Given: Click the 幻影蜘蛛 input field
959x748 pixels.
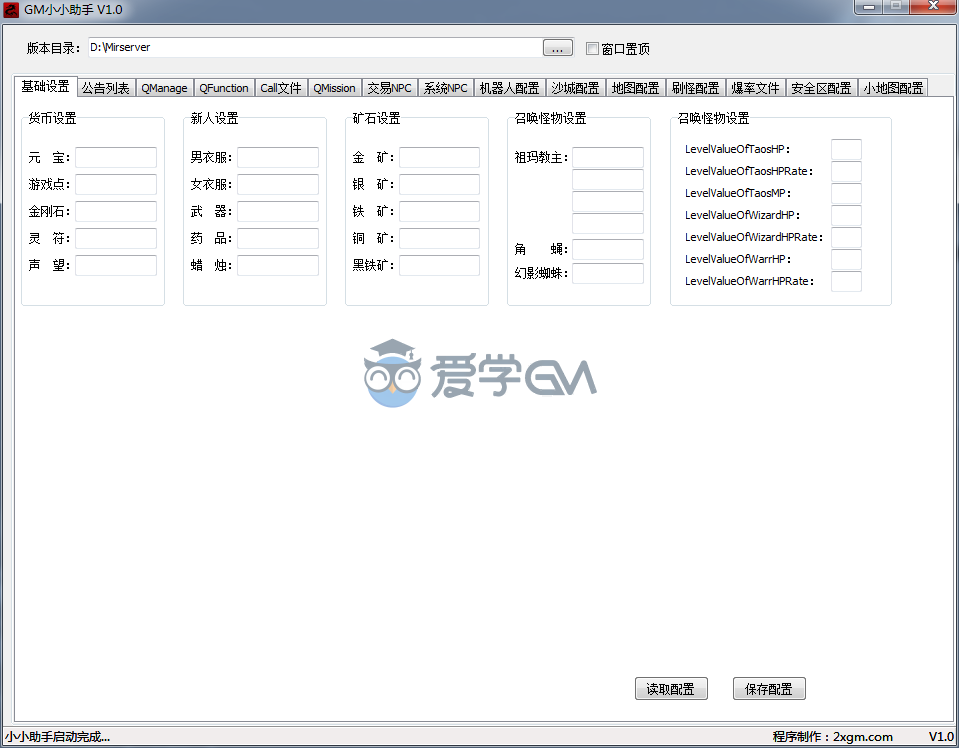Looking at the screenshot, I should pos(608,273).
